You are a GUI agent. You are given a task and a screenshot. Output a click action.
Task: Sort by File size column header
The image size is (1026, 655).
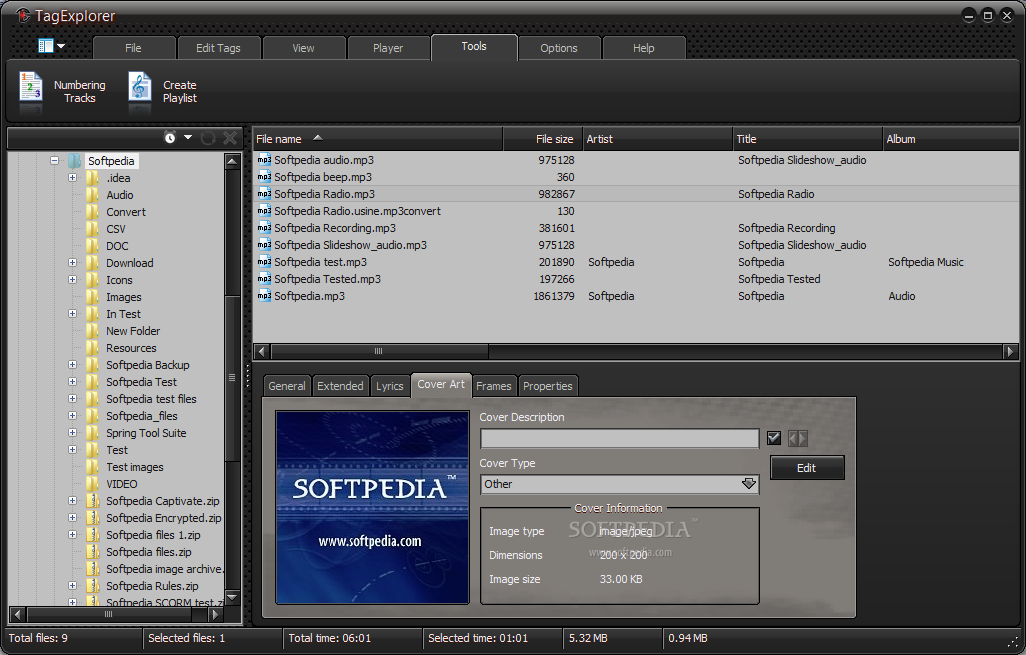[x=543, y=139]
